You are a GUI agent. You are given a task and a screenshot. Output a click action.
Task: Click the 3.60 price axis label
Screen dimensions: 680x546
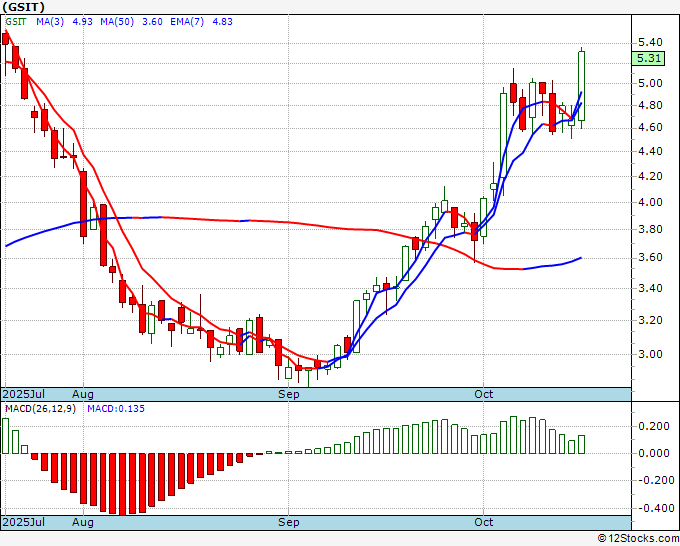coord(650,258)
